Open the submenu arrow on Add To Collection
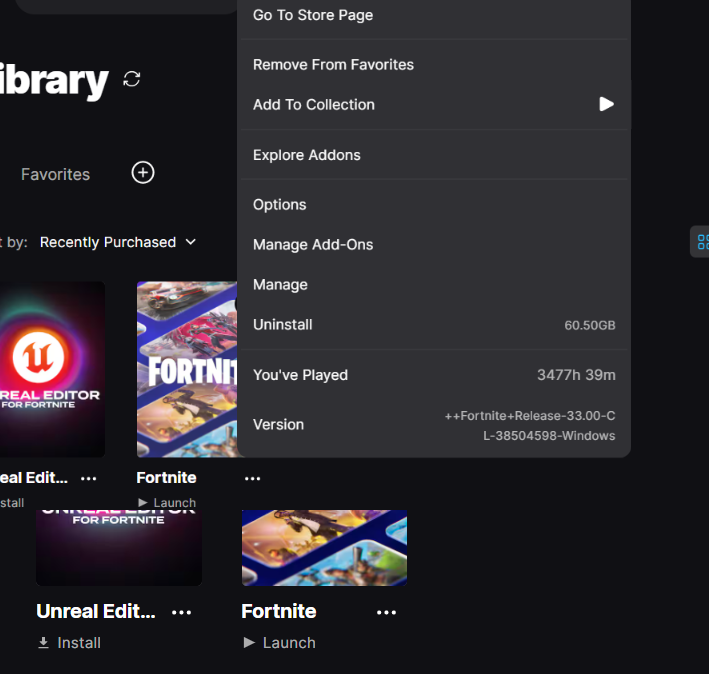 [x=606, y=104]
